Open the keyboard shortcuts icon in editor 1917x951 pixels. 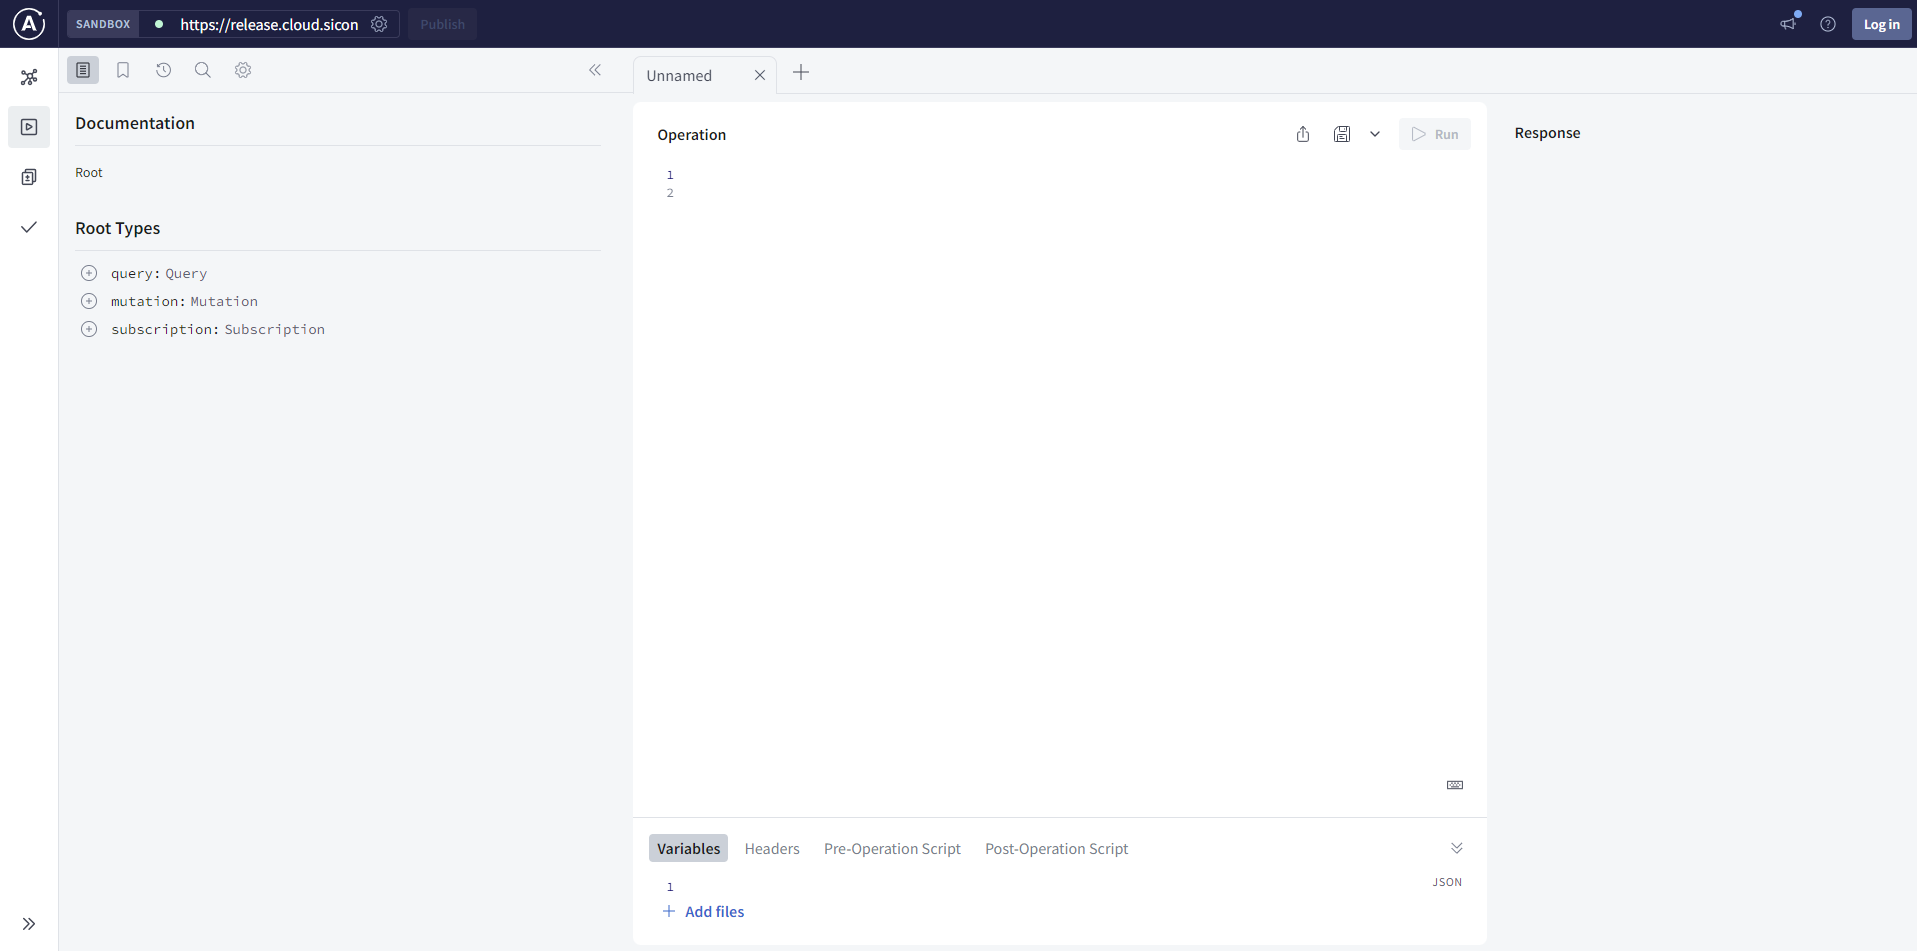(1455, 785)
